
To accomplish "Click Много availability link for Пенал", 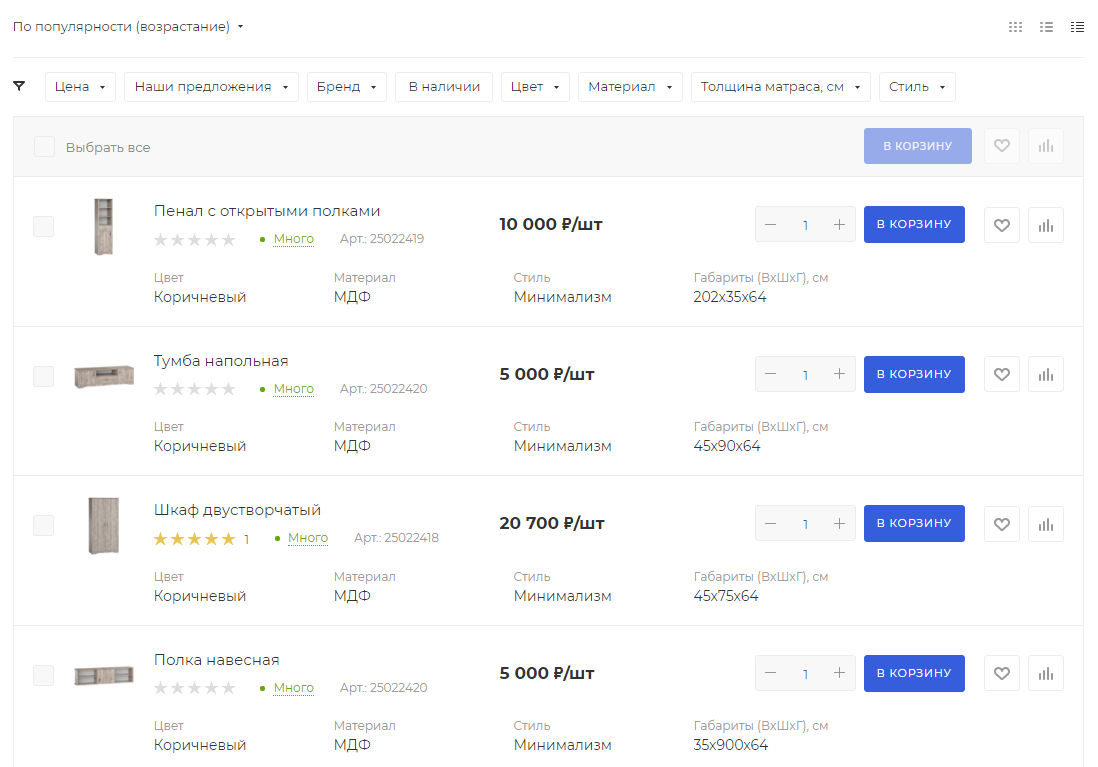I will pos(293,239).
